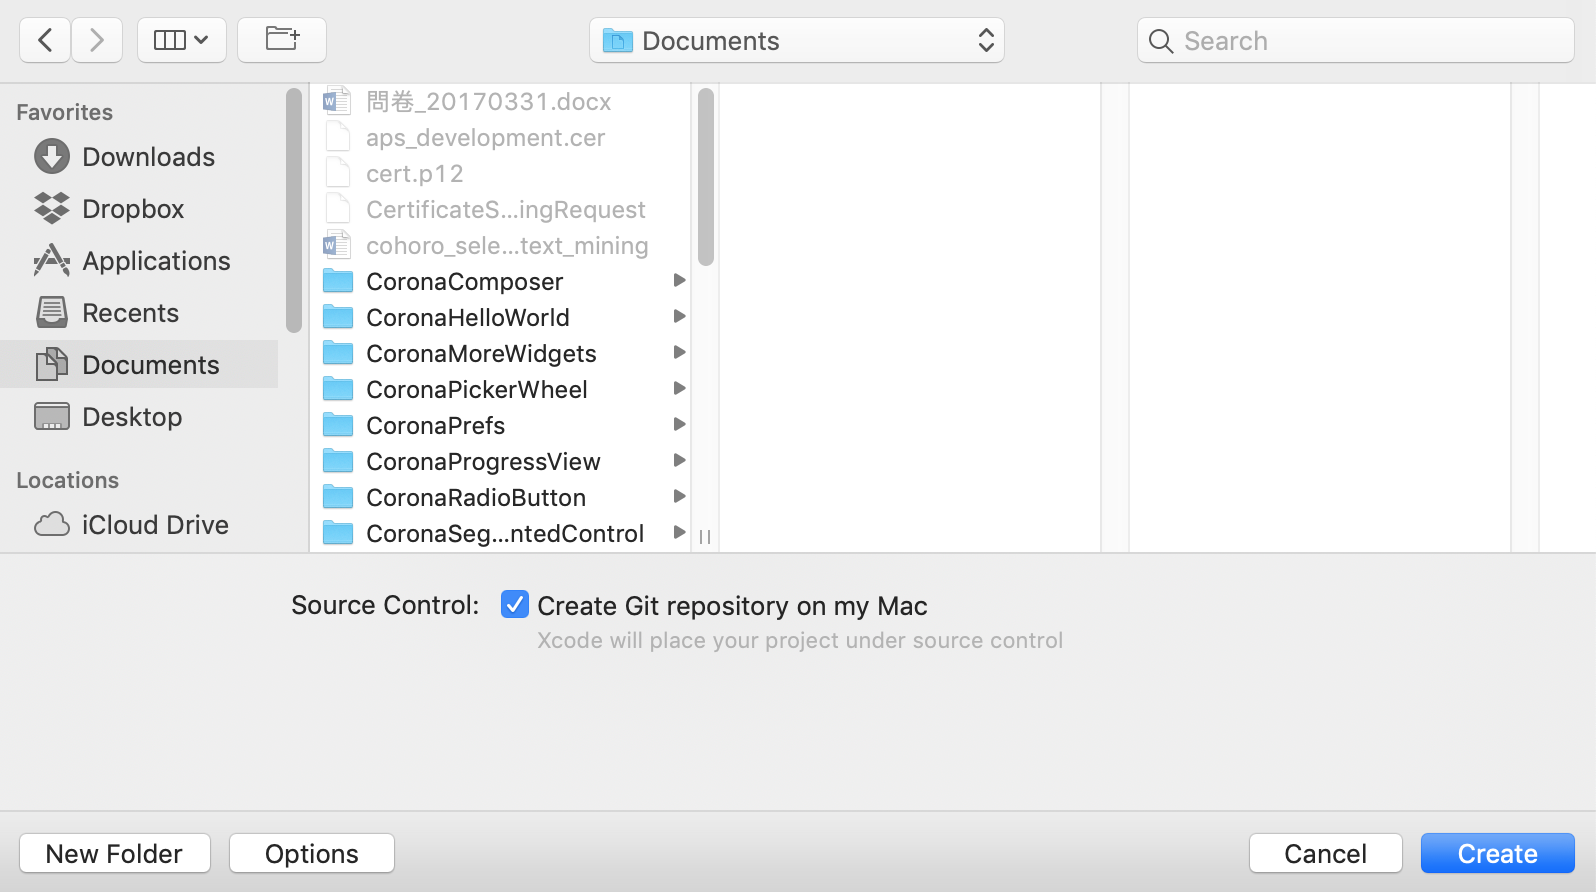The image size is (1596, 892).
Task: Open the Options button
Action: pos(312,853)
